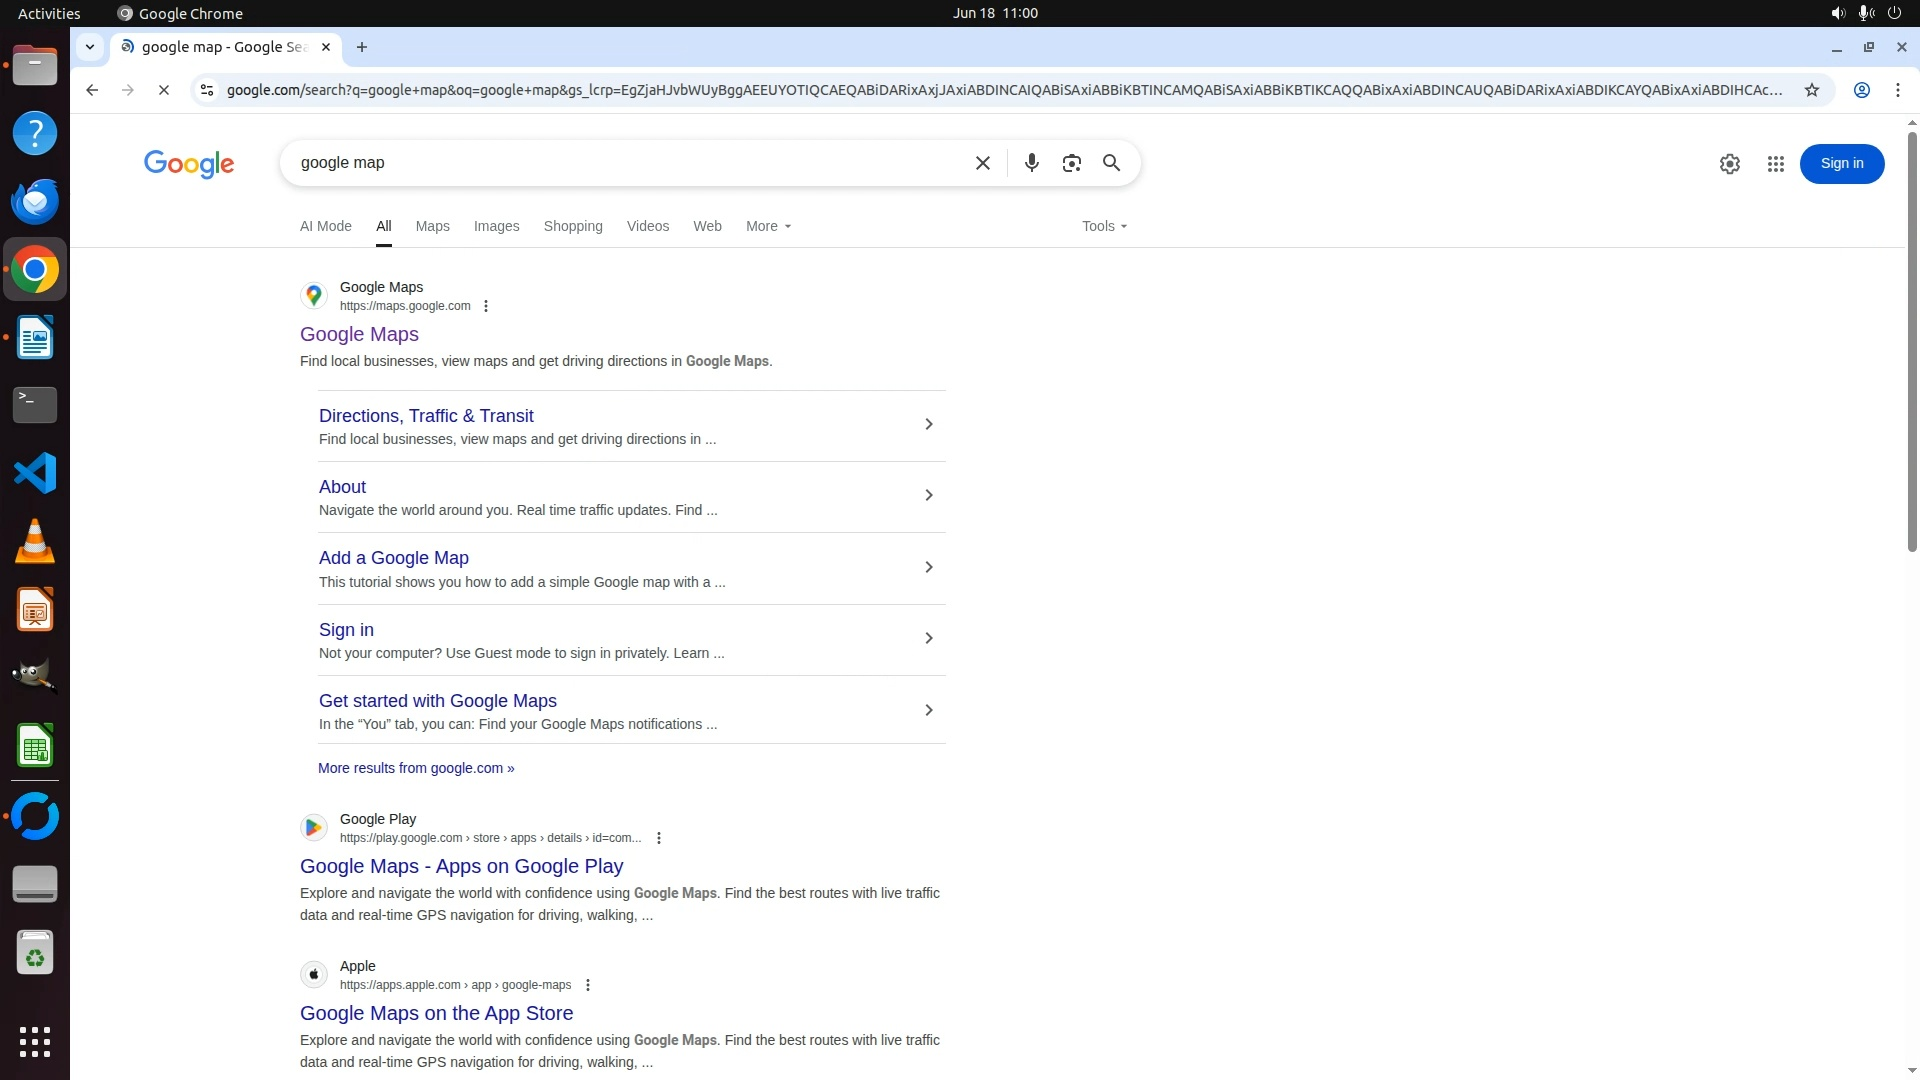
Task: Open More results from google.com link
Action: [416, 768]
